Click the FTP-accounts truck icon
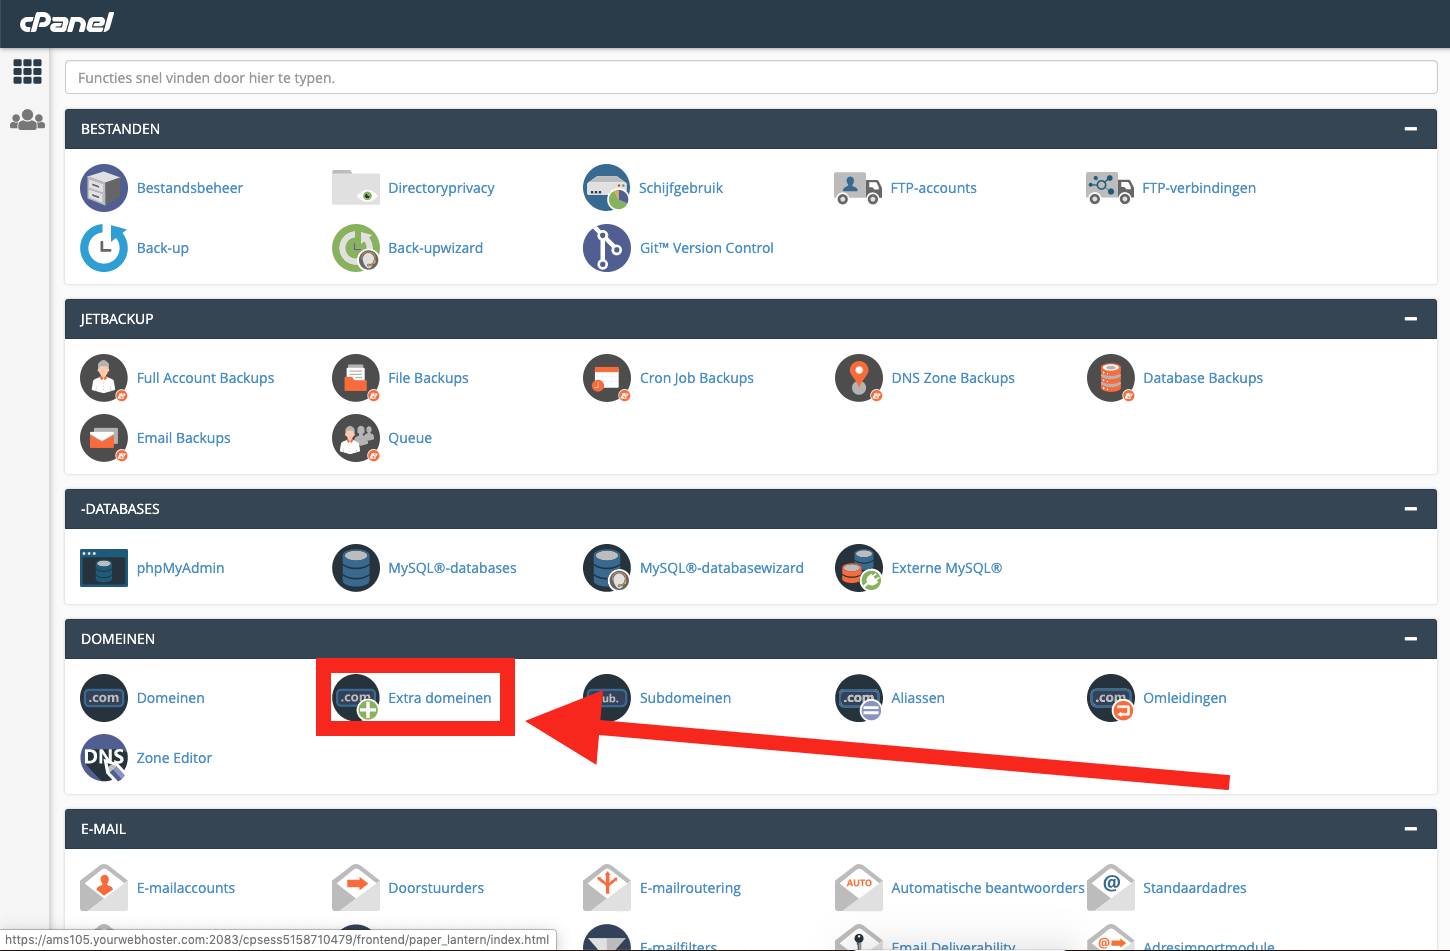Viewport: 1450px width, 951px height. [x=858, y=188]
